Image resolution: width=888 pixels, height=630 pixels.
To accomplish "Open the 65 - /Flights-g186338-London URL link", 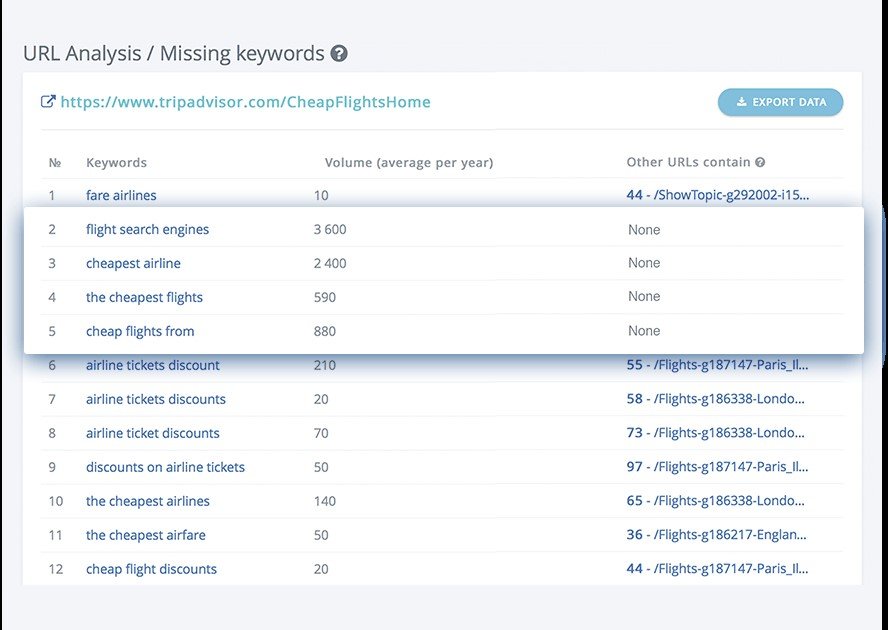I will pyautogui.click(x=715, y=501).
